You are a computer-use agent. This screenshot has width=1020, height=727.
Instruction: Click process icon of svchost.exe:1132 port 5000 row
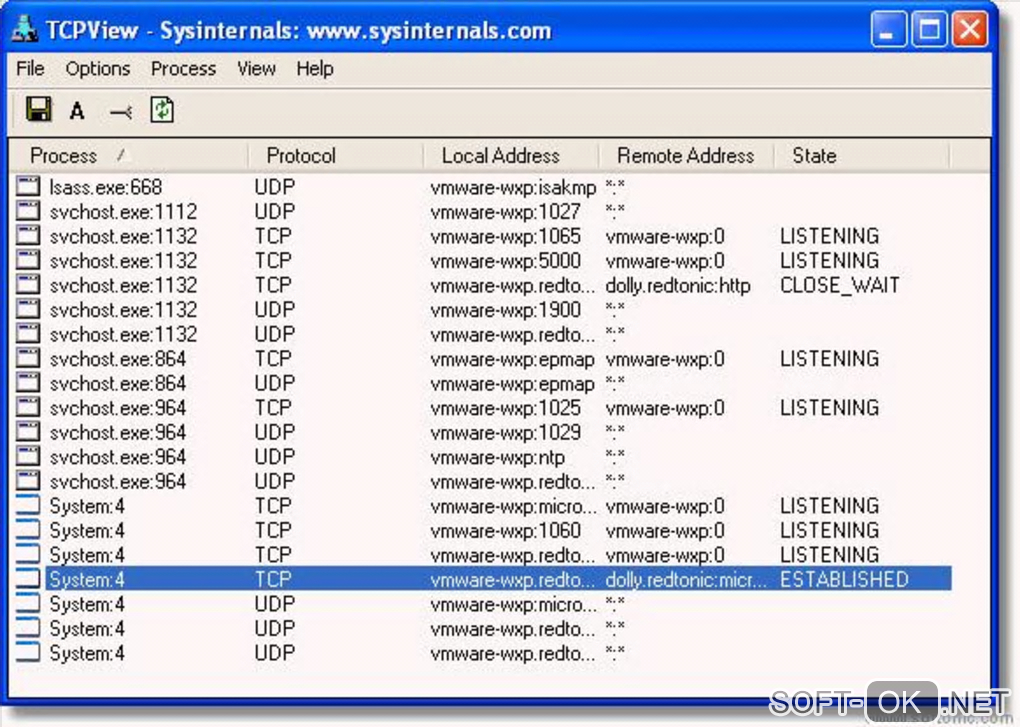point(28,260)
